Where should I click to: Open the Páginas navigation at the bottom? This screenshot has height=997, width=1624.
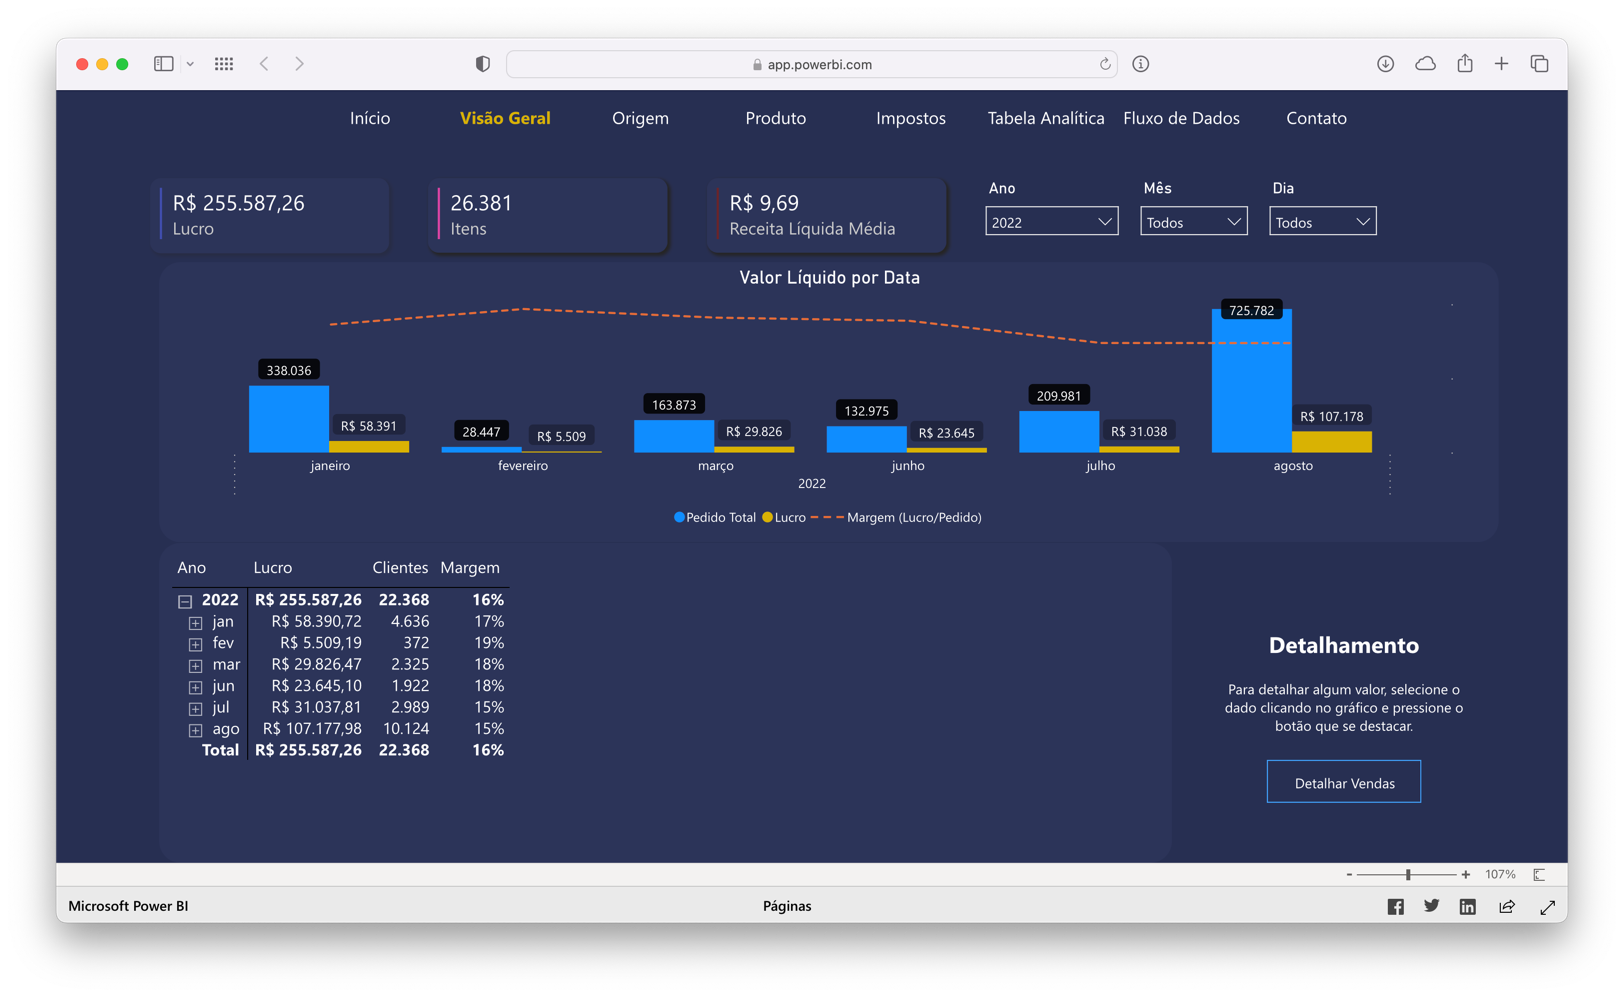point(787,906)
